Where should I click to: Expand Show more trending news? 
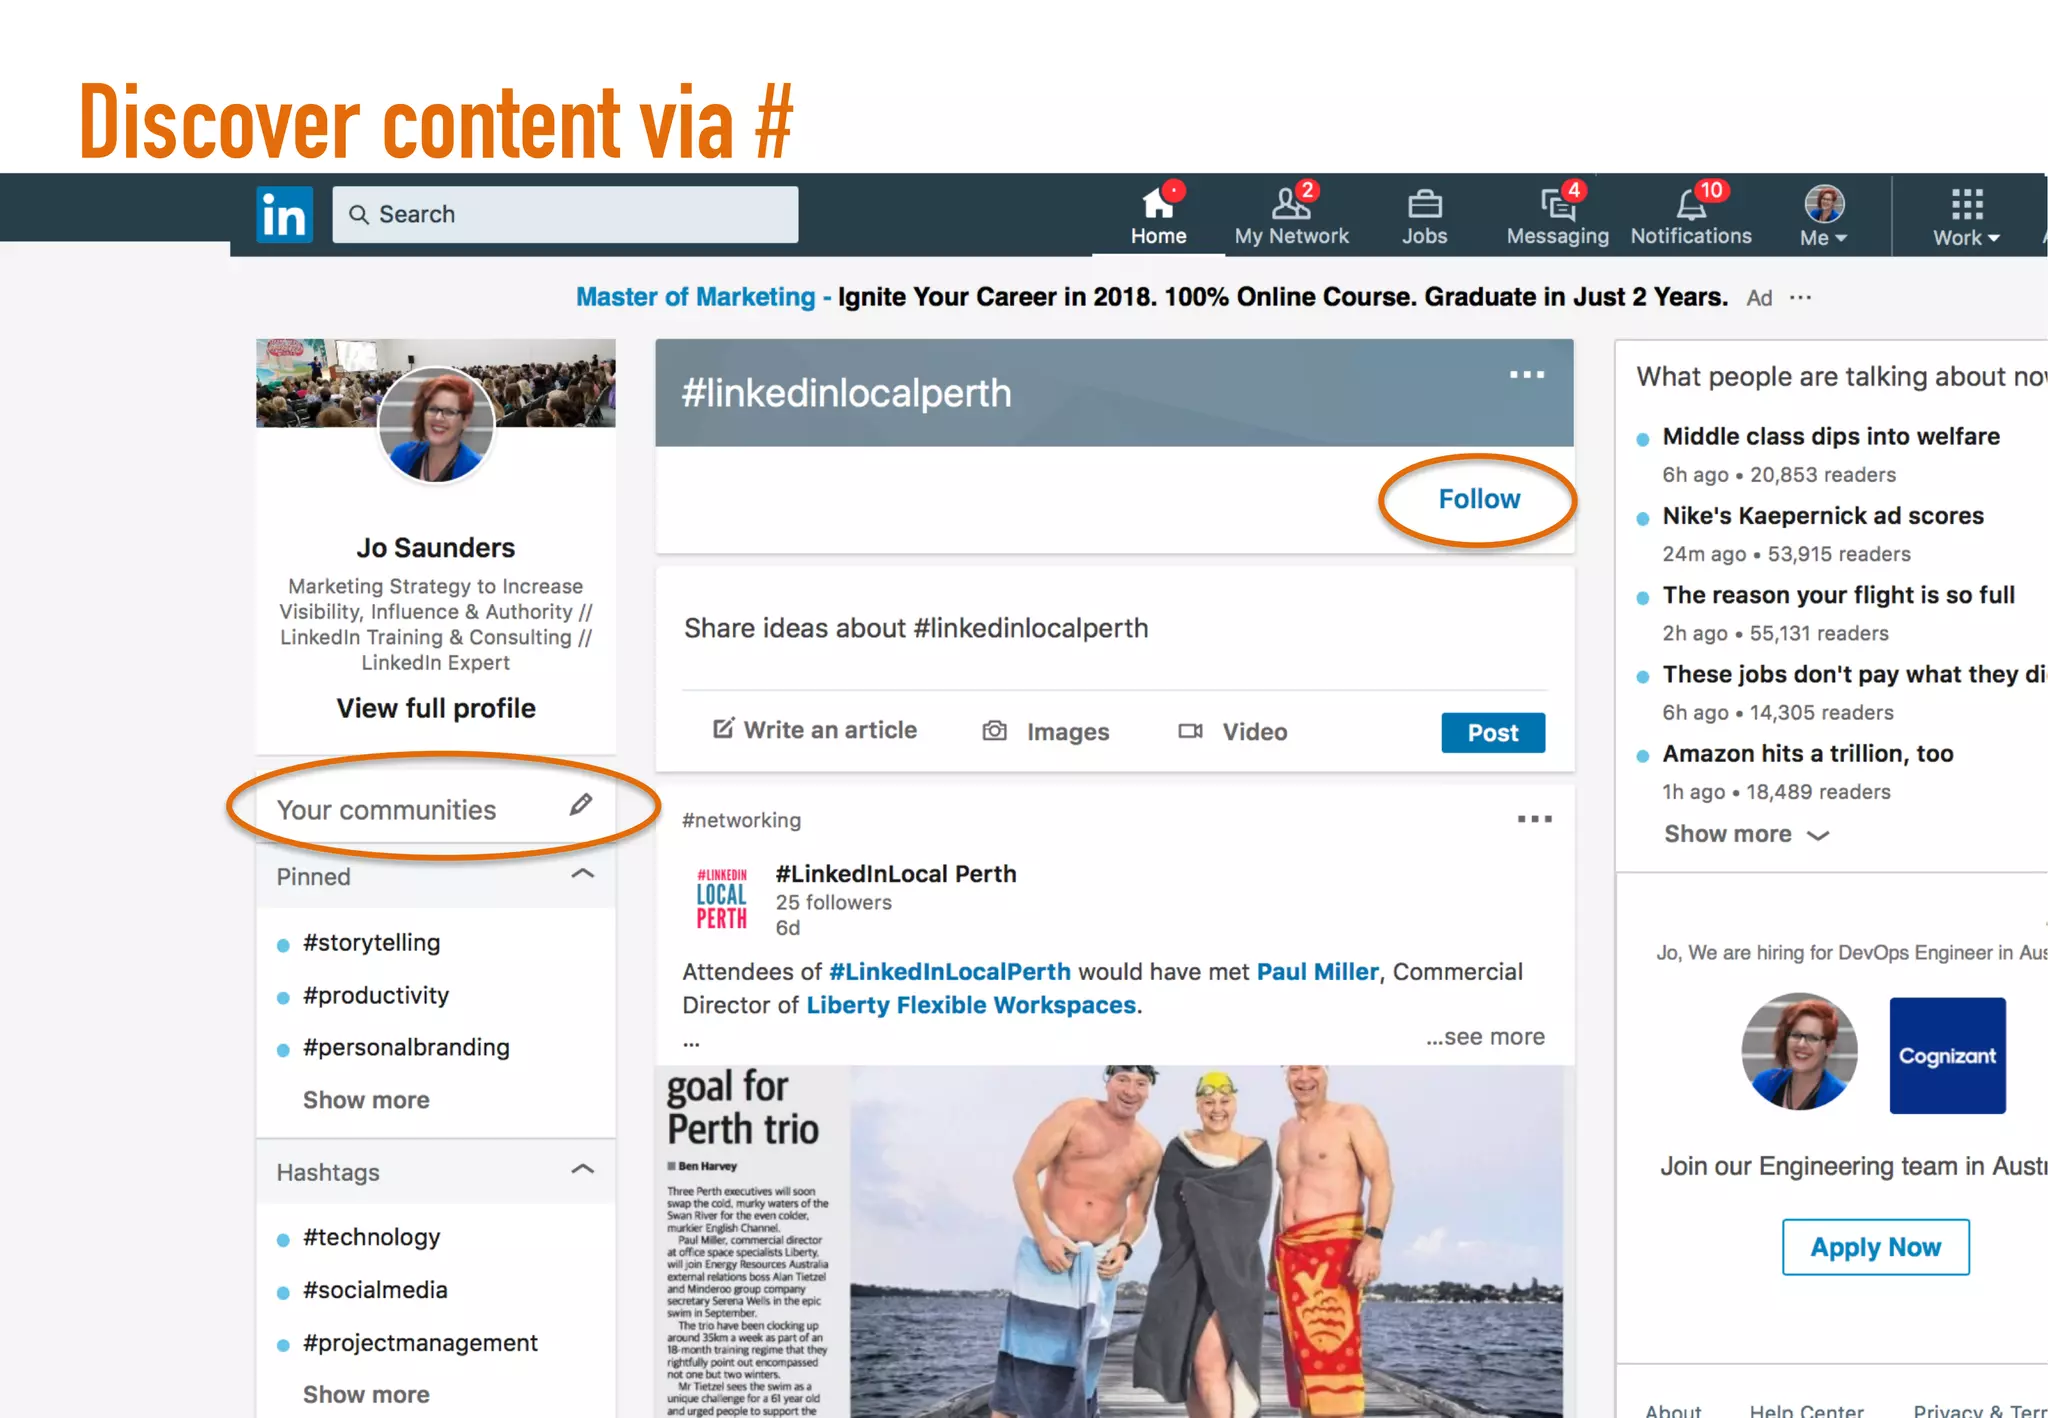pyautogui.click(x=1746, y=834)
